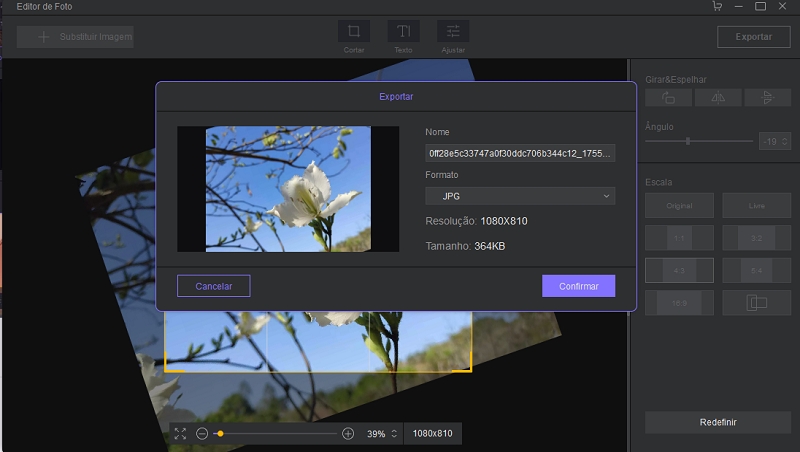Click the swap orientation scale icon
The image size is (800, 452).
757,303
